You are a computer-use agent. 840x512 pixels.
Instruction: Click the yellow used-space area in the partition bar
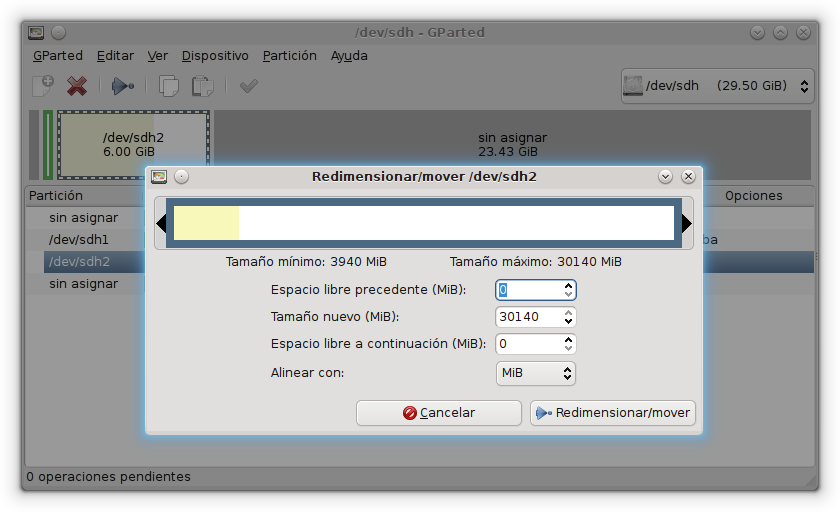coord(206,223)
